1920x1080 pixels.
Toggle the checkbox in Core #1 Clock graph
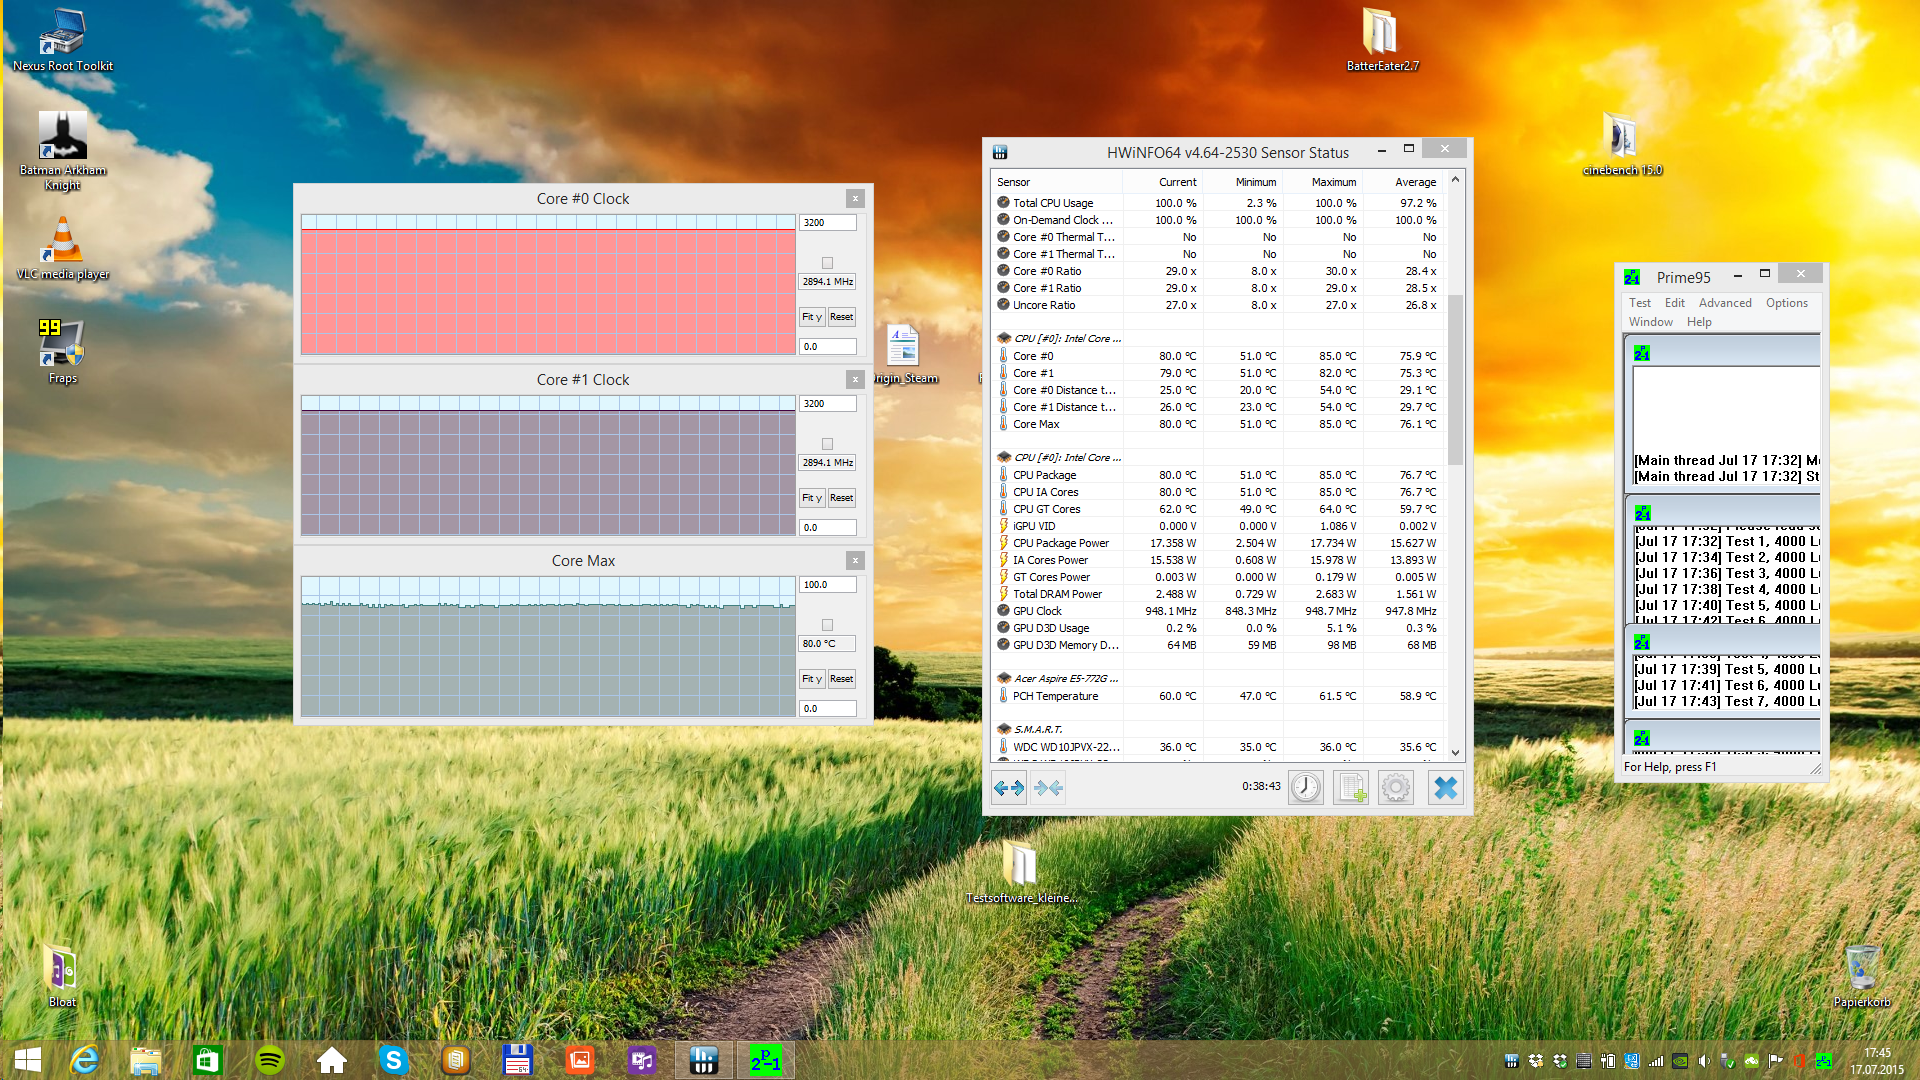[827, 444]
